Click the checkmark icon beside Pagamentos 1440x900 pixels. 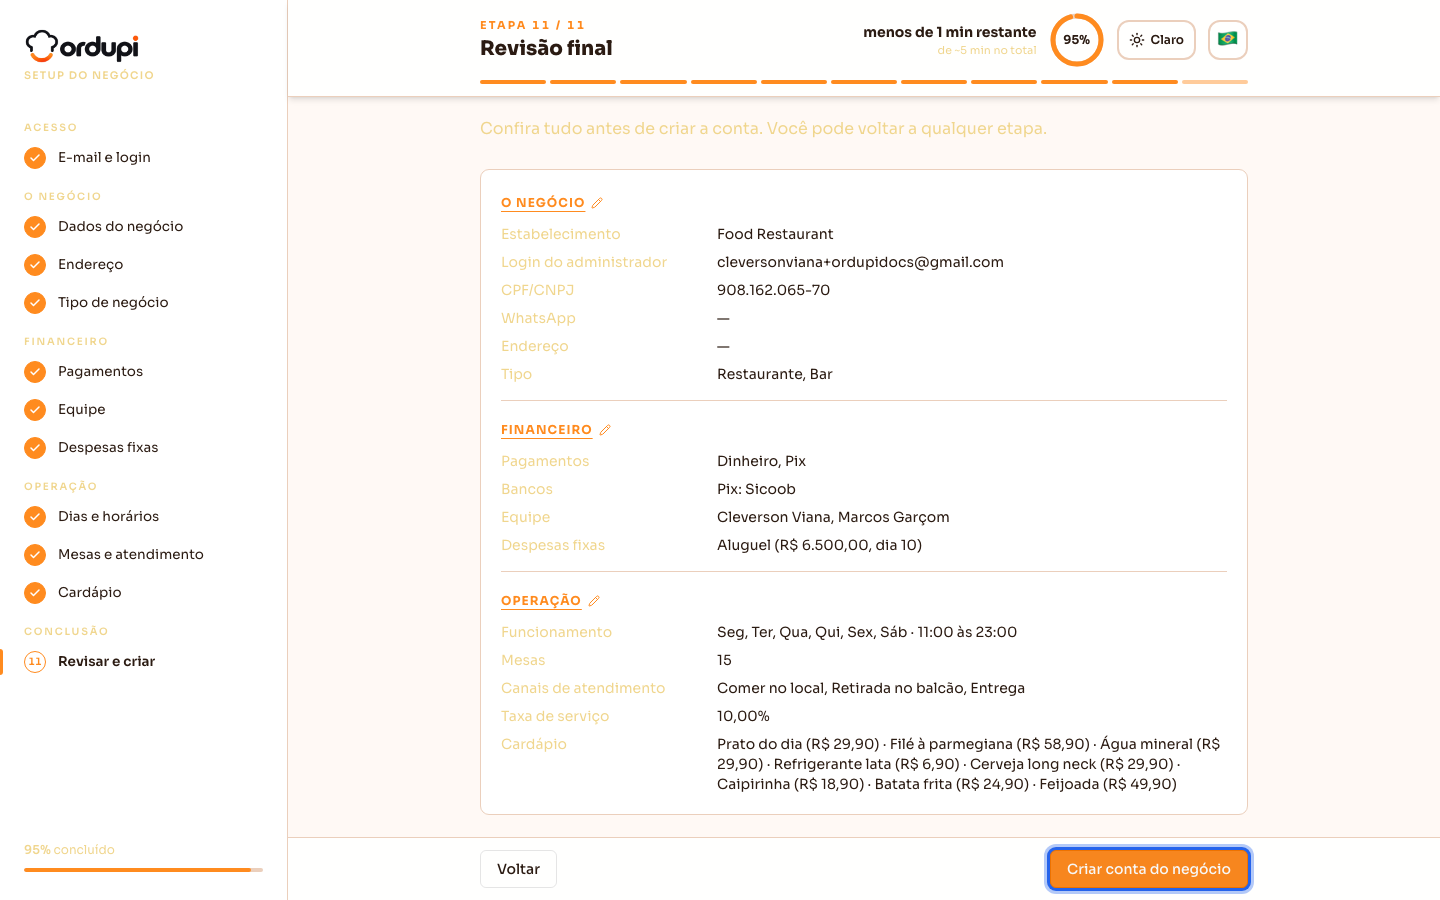[35, 372]
